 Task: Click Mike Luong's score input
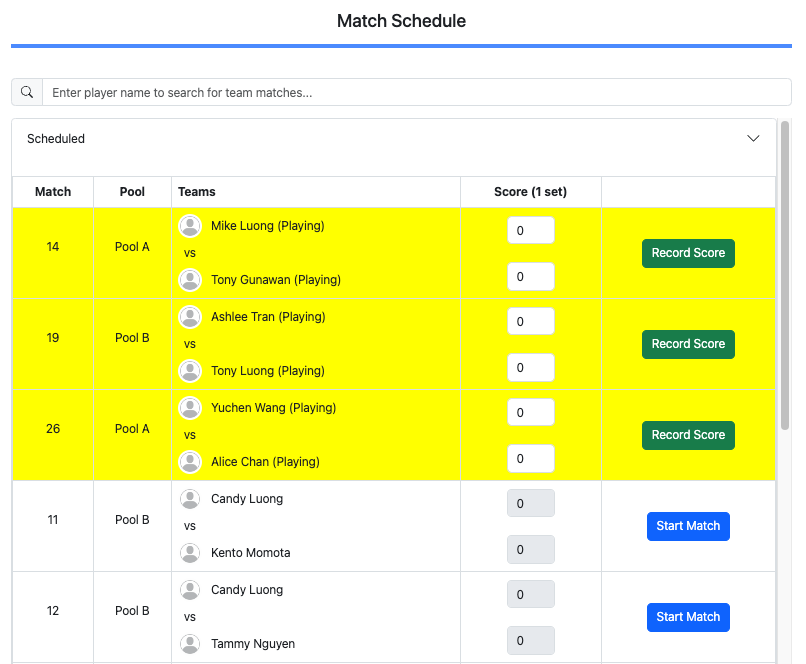(531, 230)
